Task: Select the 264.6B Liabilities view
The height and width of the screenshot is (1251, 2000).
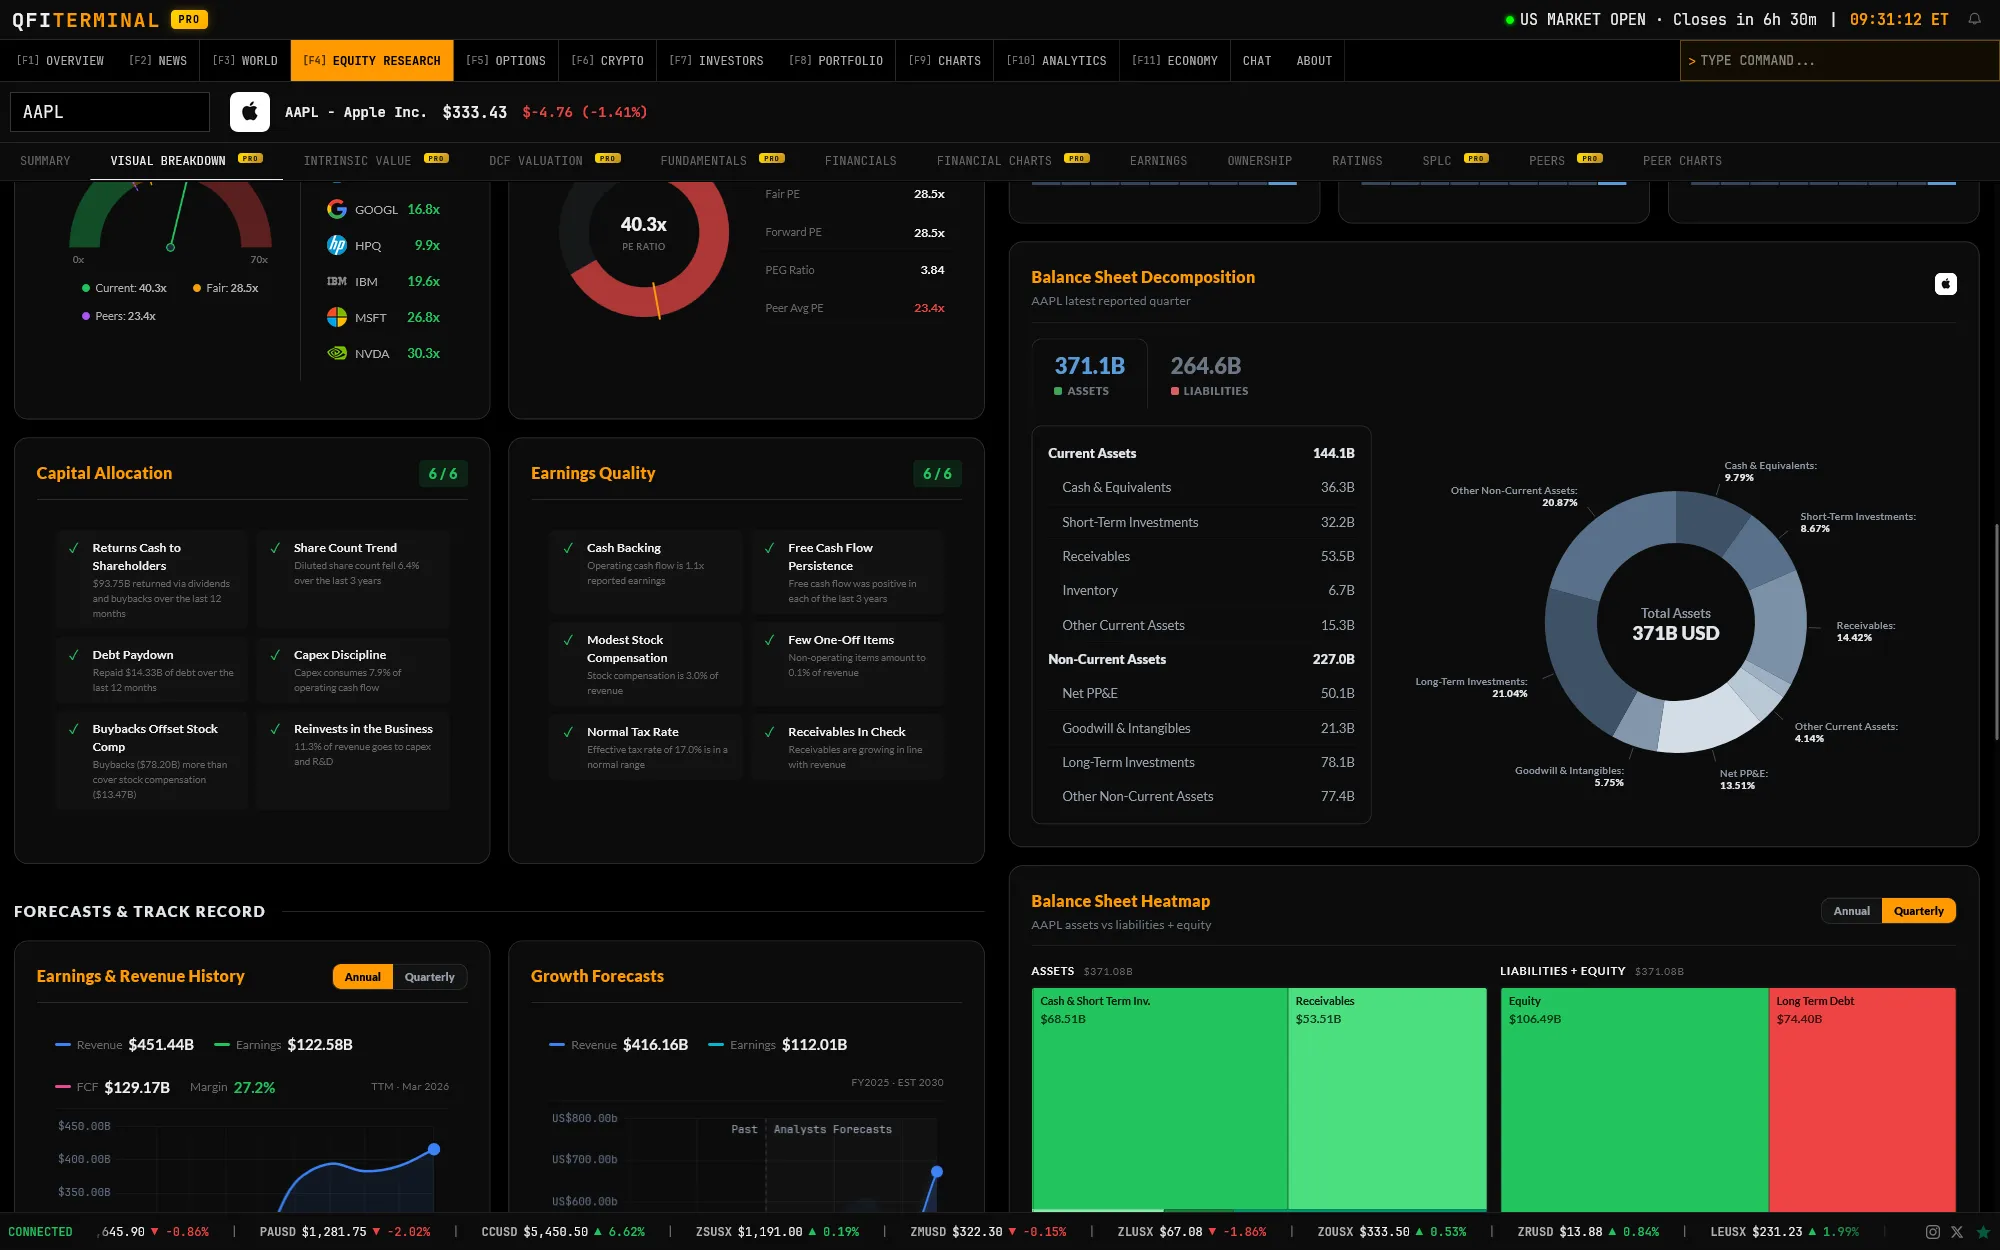Action: (x=1209, y=375)
